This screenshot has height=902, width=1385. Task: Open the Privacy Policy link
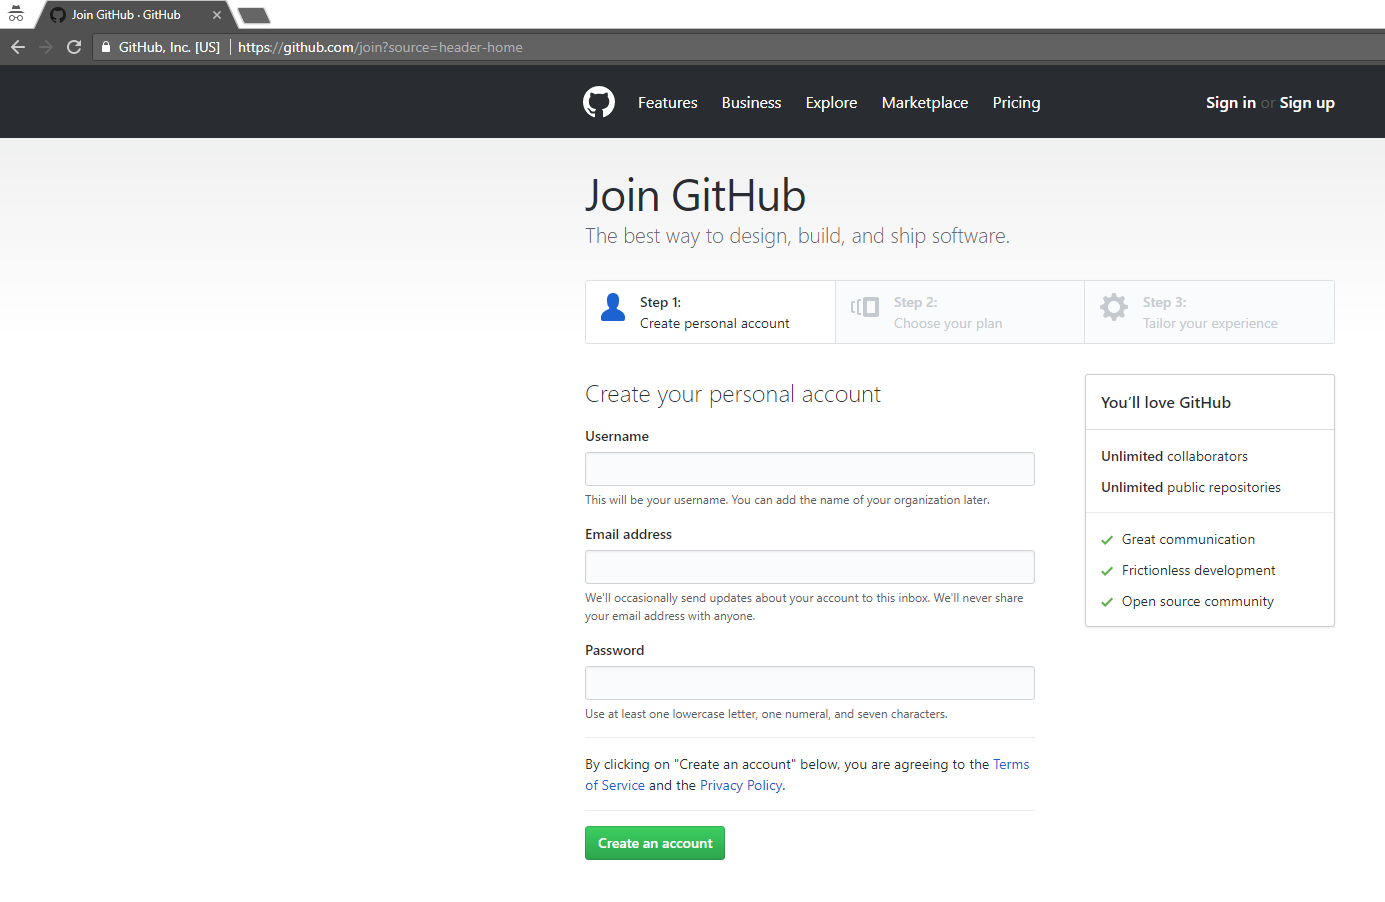click(741, 785)
